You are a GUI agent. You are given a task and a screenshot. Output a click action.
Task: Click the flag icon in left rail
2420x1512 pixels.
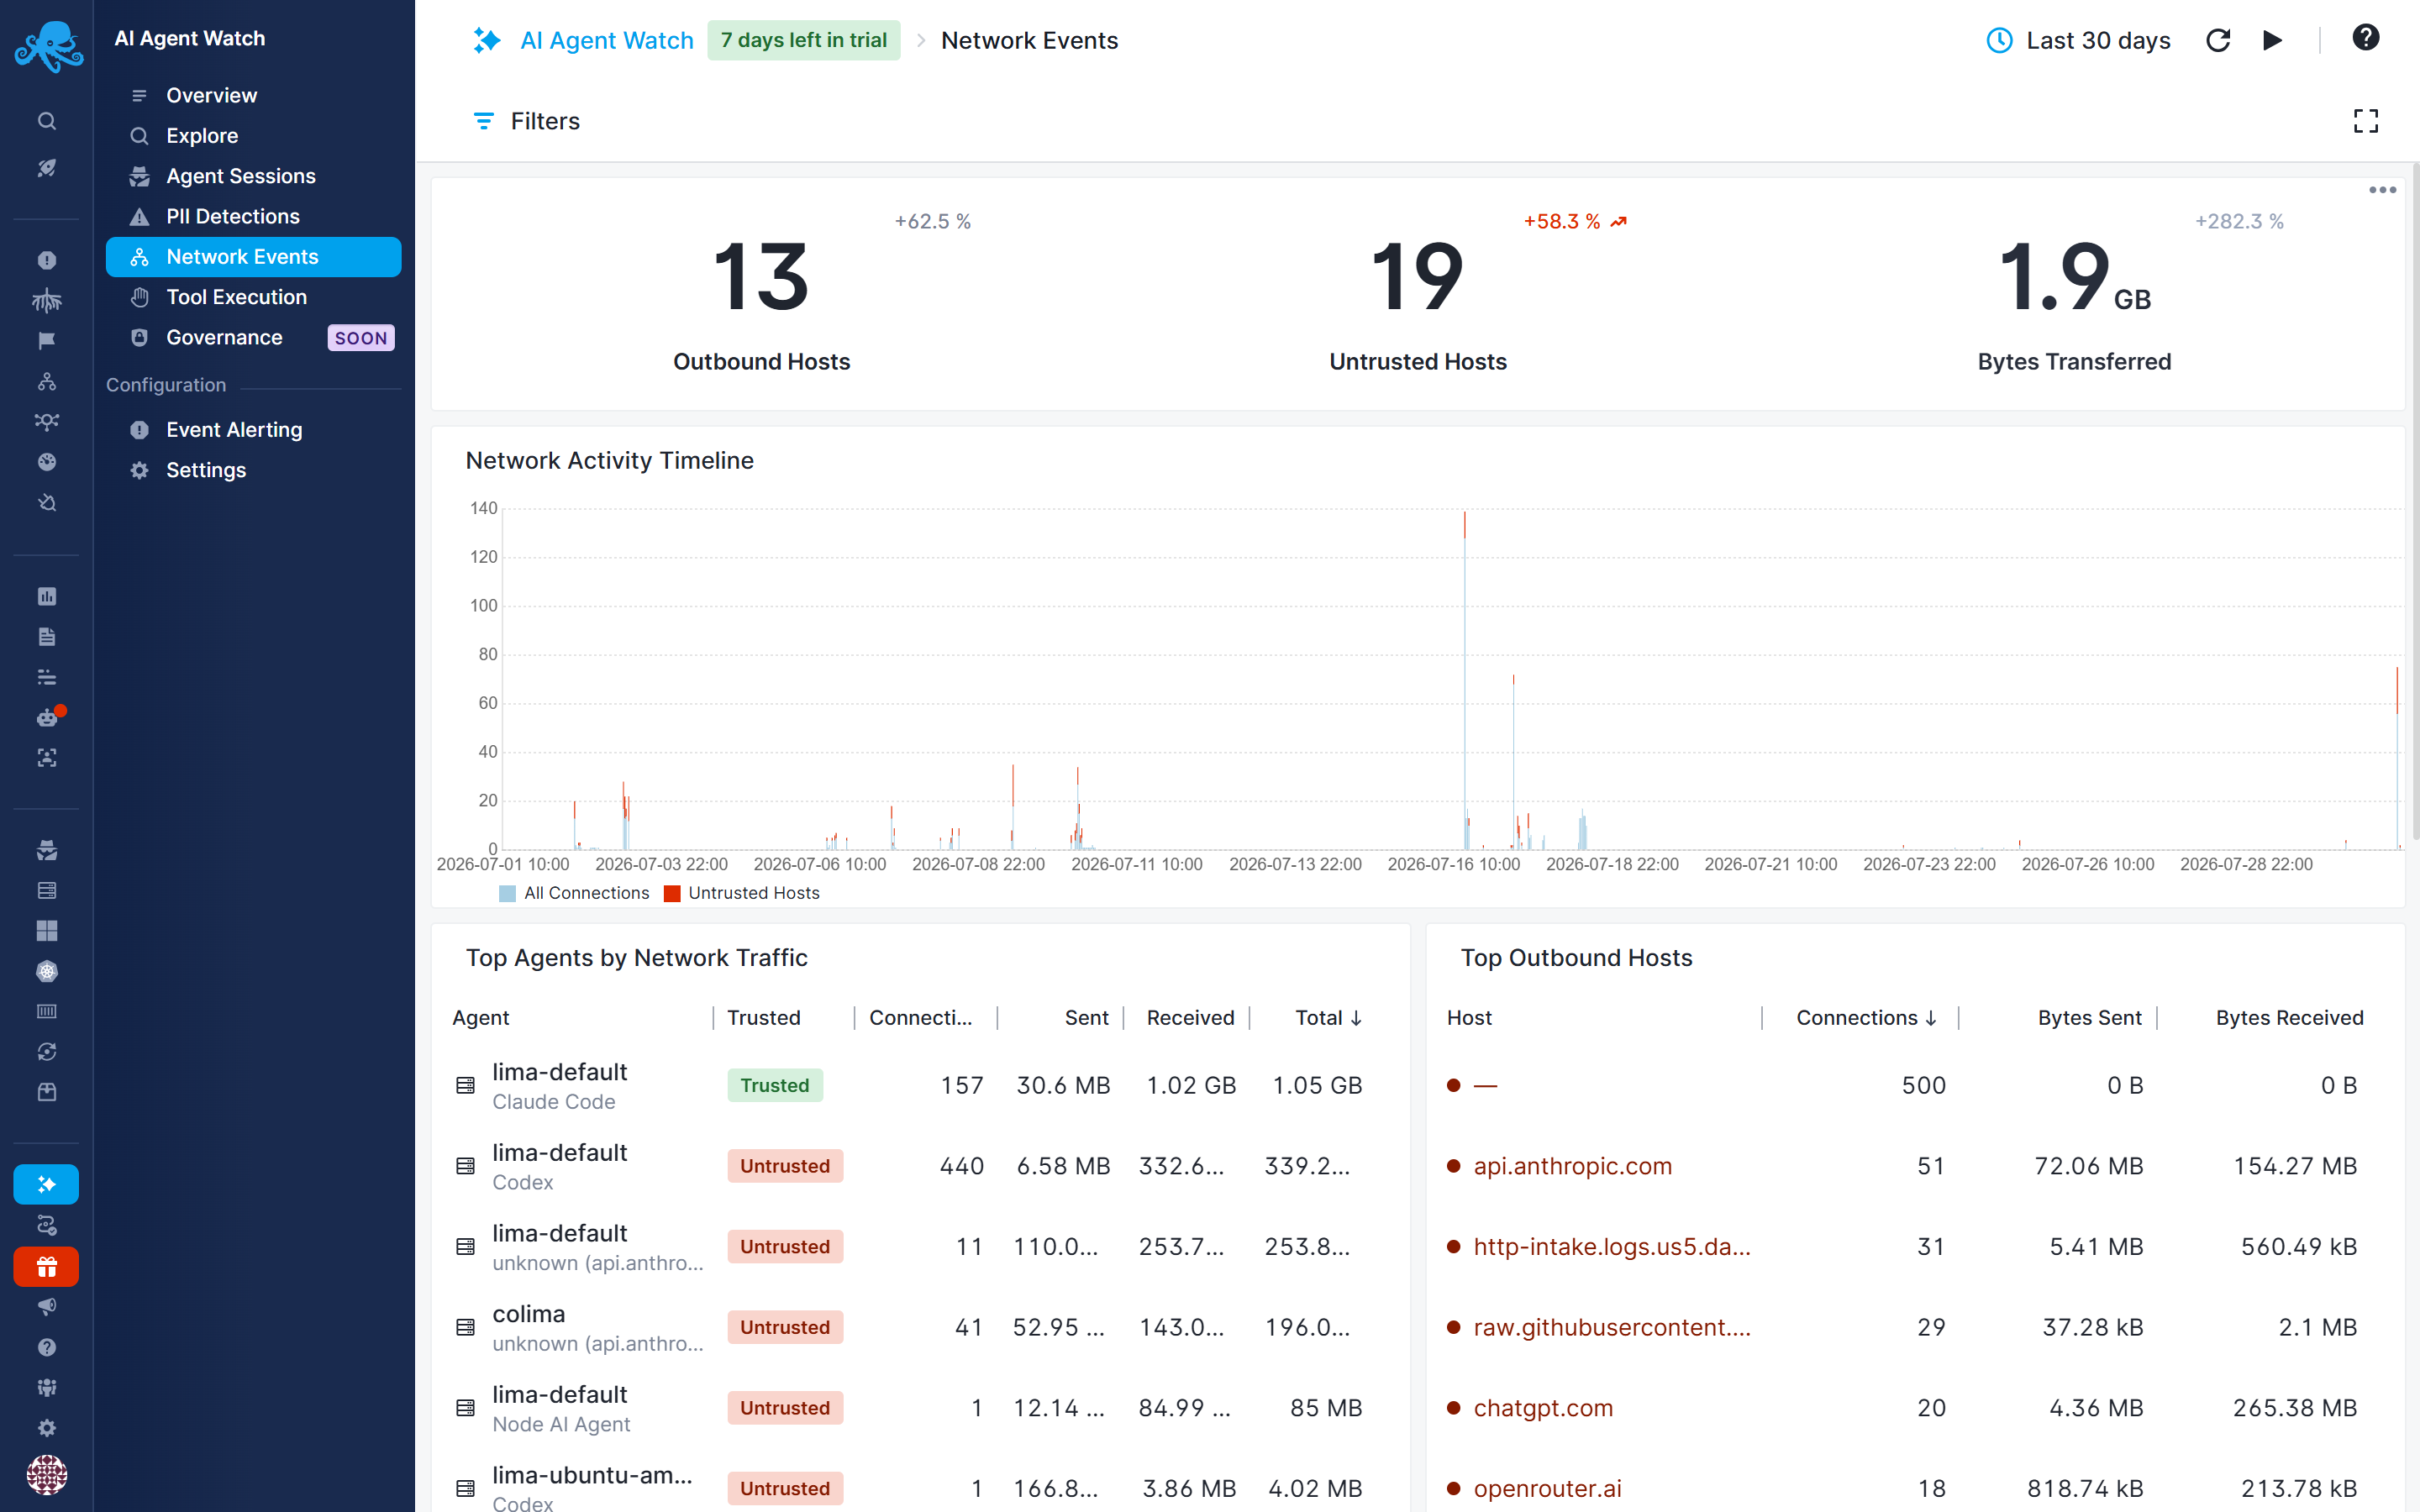pos(47,341)
